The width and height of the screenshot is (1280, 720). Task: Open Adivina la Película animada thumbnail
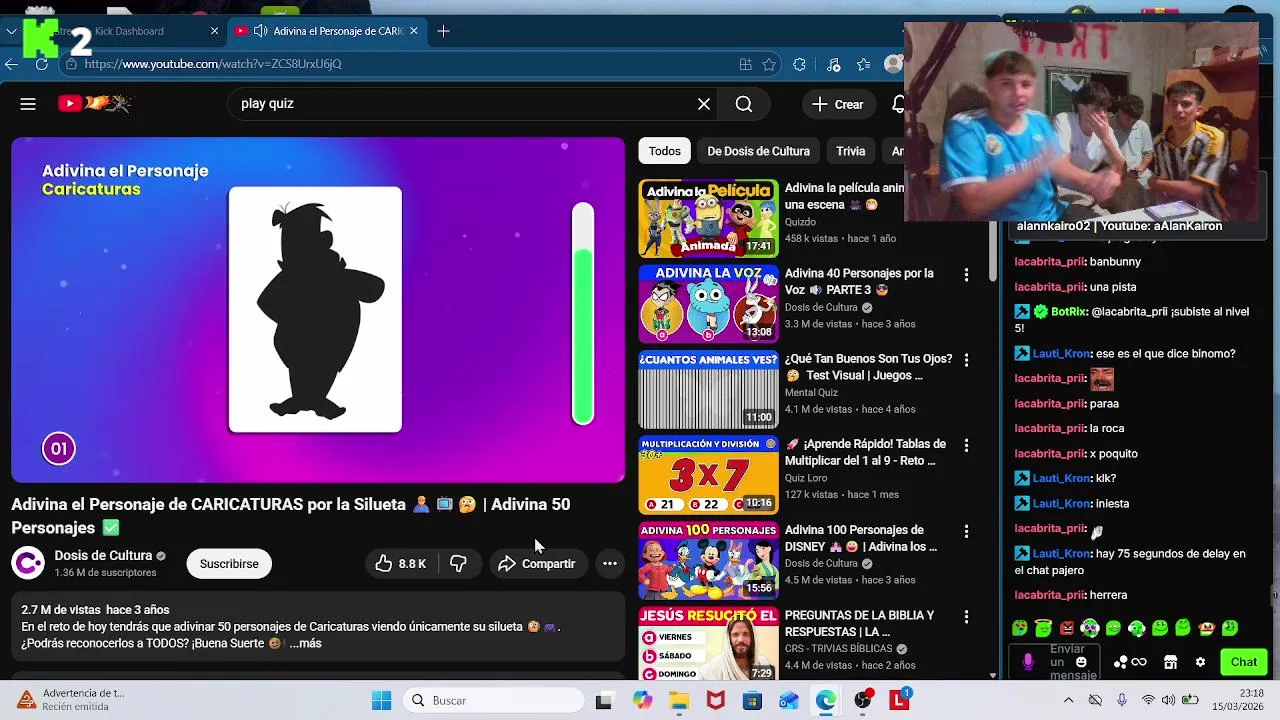click(x=708, y=218)
